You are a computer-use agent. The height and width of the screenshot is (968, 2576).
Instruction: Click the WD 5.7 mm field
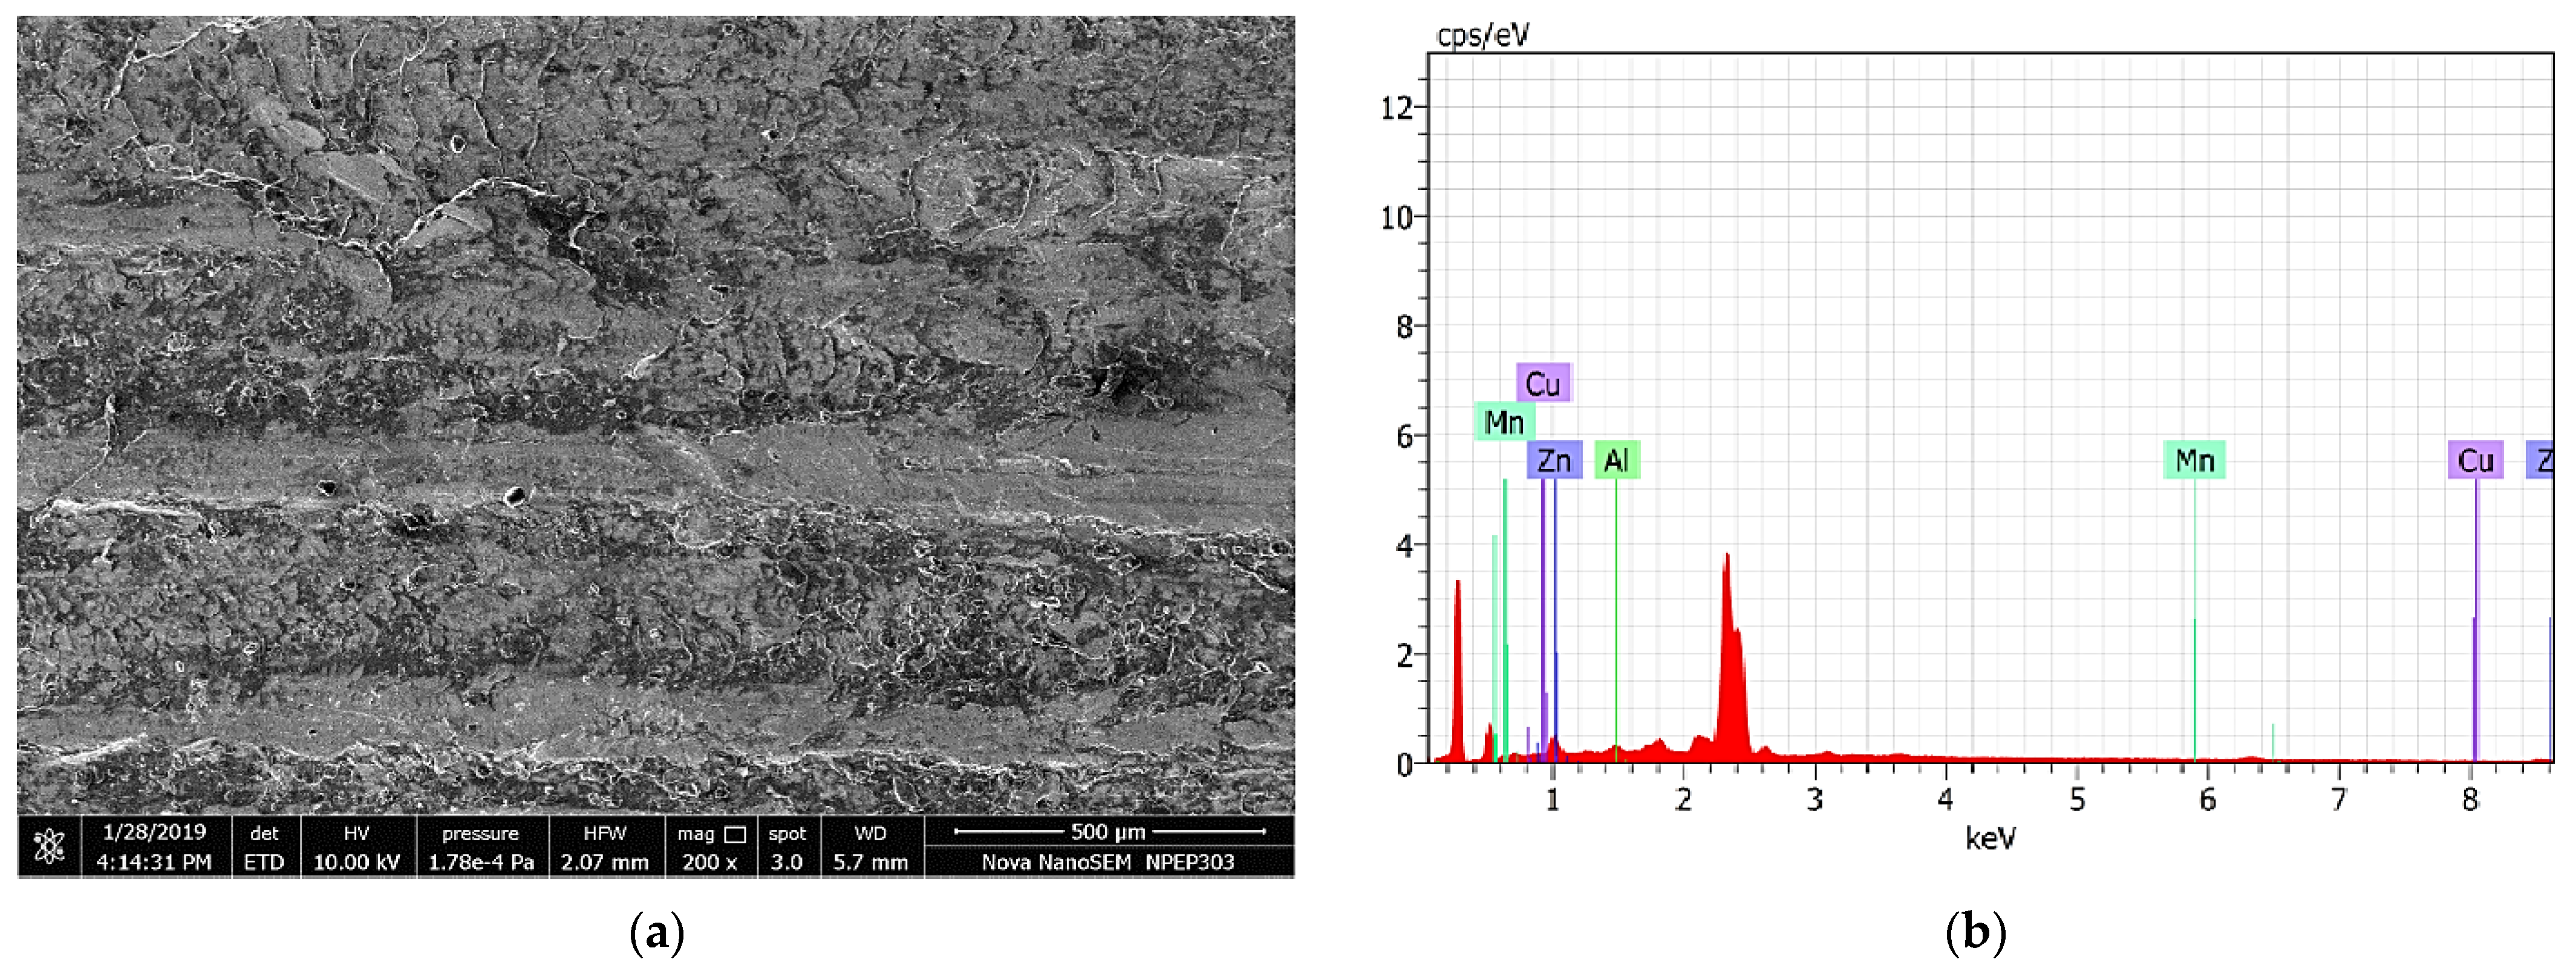[x=870, y=847]
